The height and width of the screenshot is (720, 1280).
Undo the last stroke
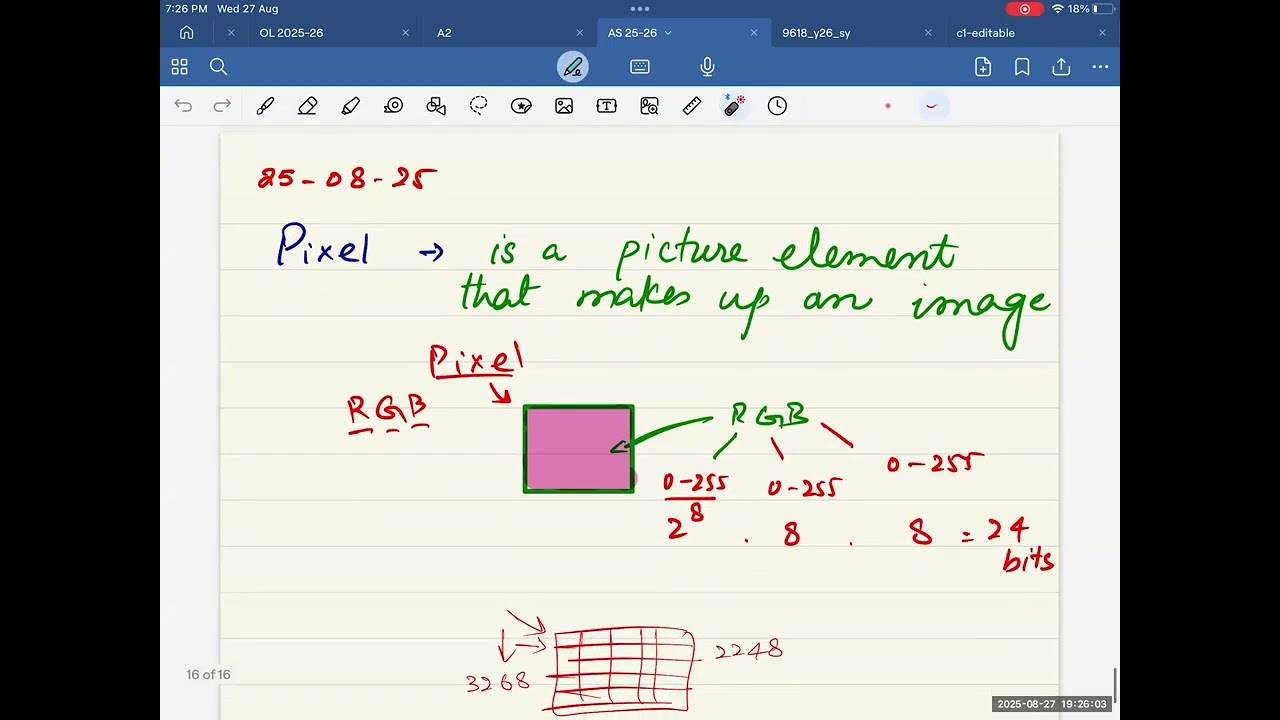(183, 106)
